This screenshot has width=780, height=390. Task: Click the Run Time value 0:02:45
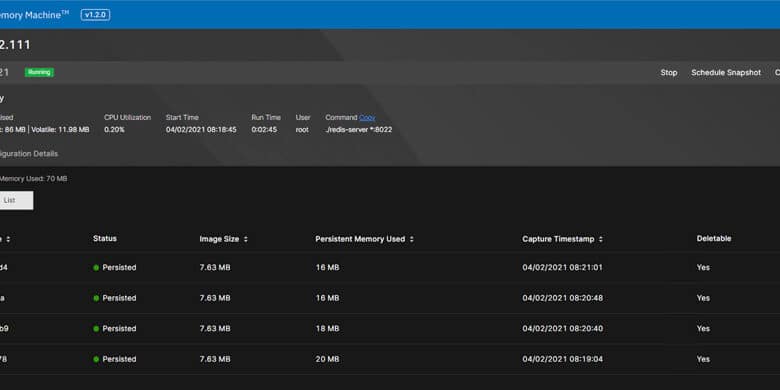(x=264, y=129)
